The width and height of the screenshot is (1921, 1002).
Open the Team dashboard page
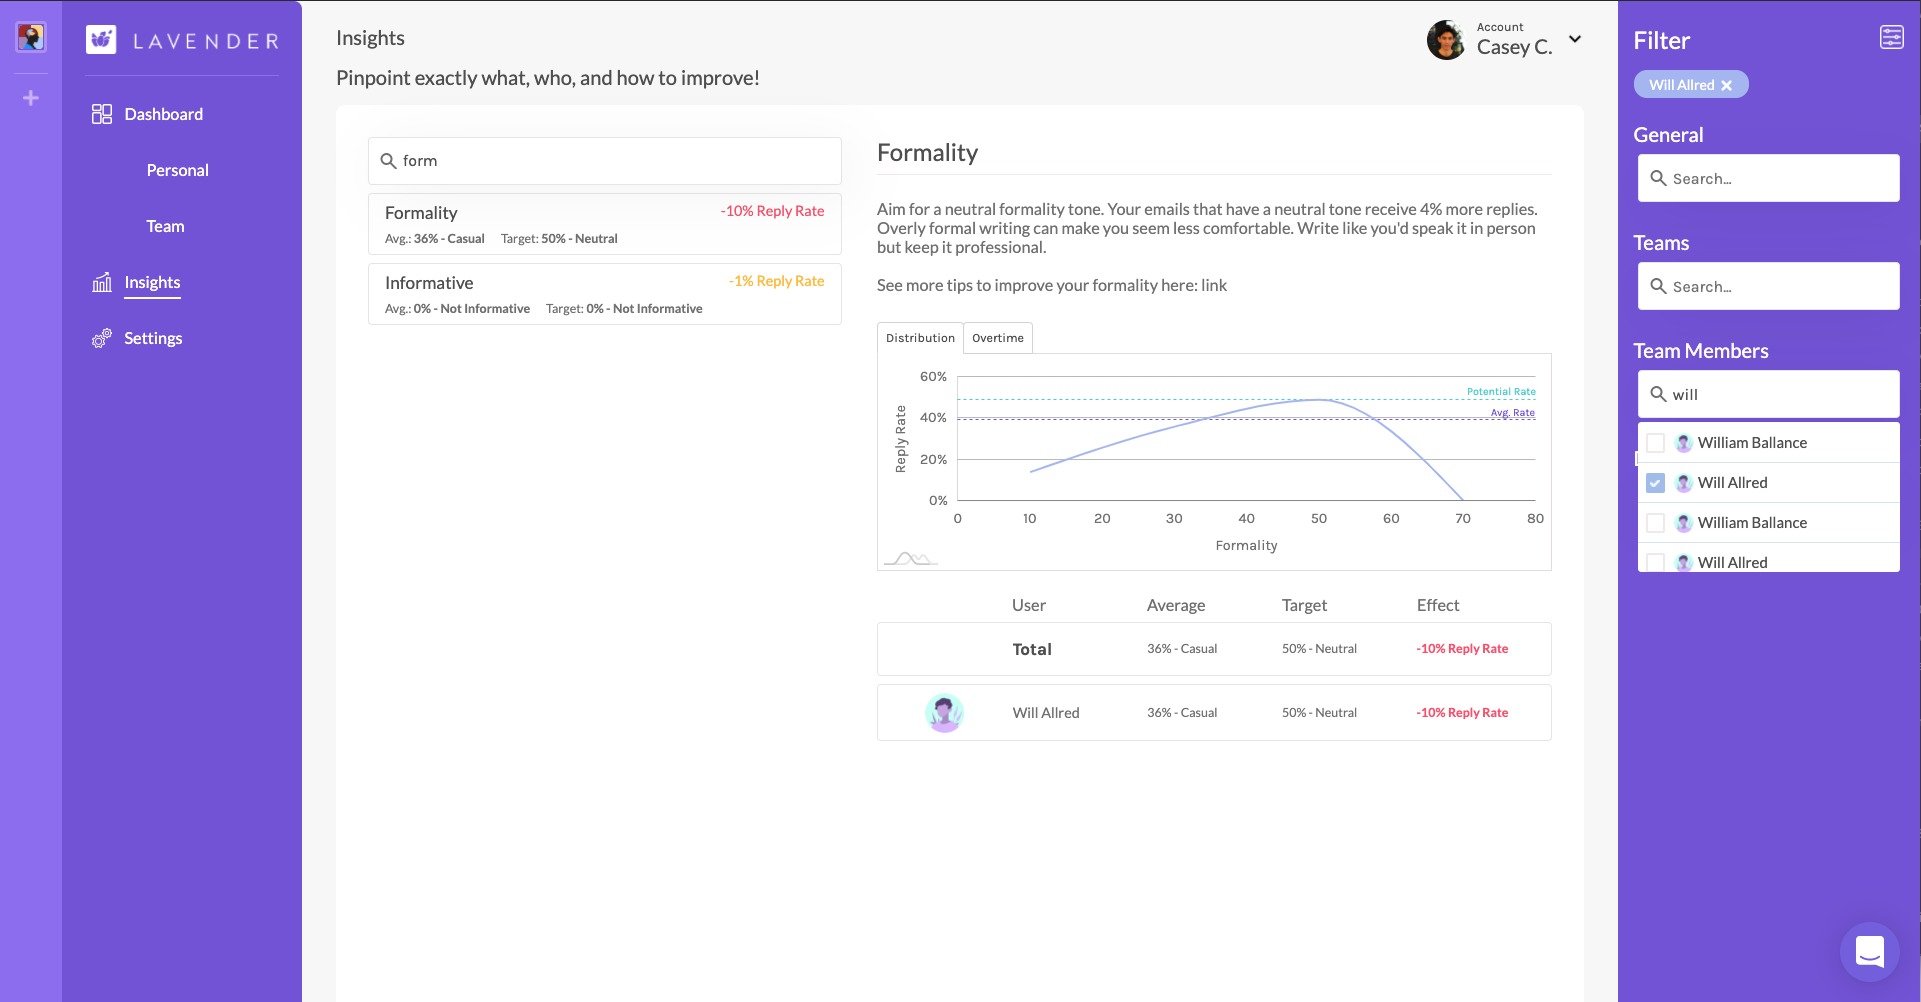165,227
